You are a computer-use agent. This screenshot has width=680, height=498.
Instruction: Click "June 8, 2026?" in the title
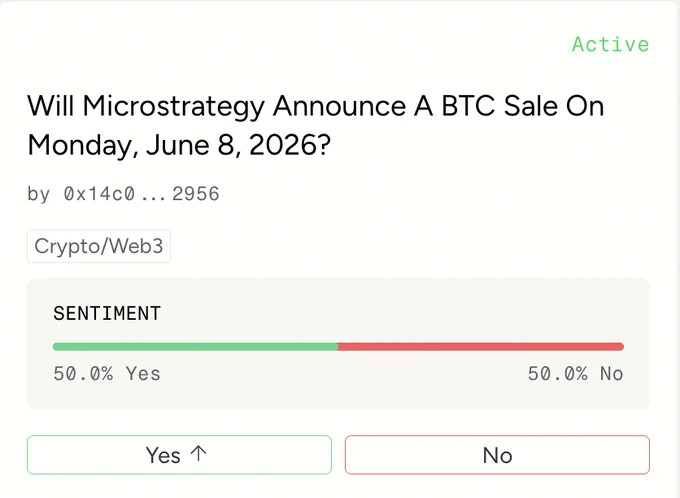click(238, 145)
